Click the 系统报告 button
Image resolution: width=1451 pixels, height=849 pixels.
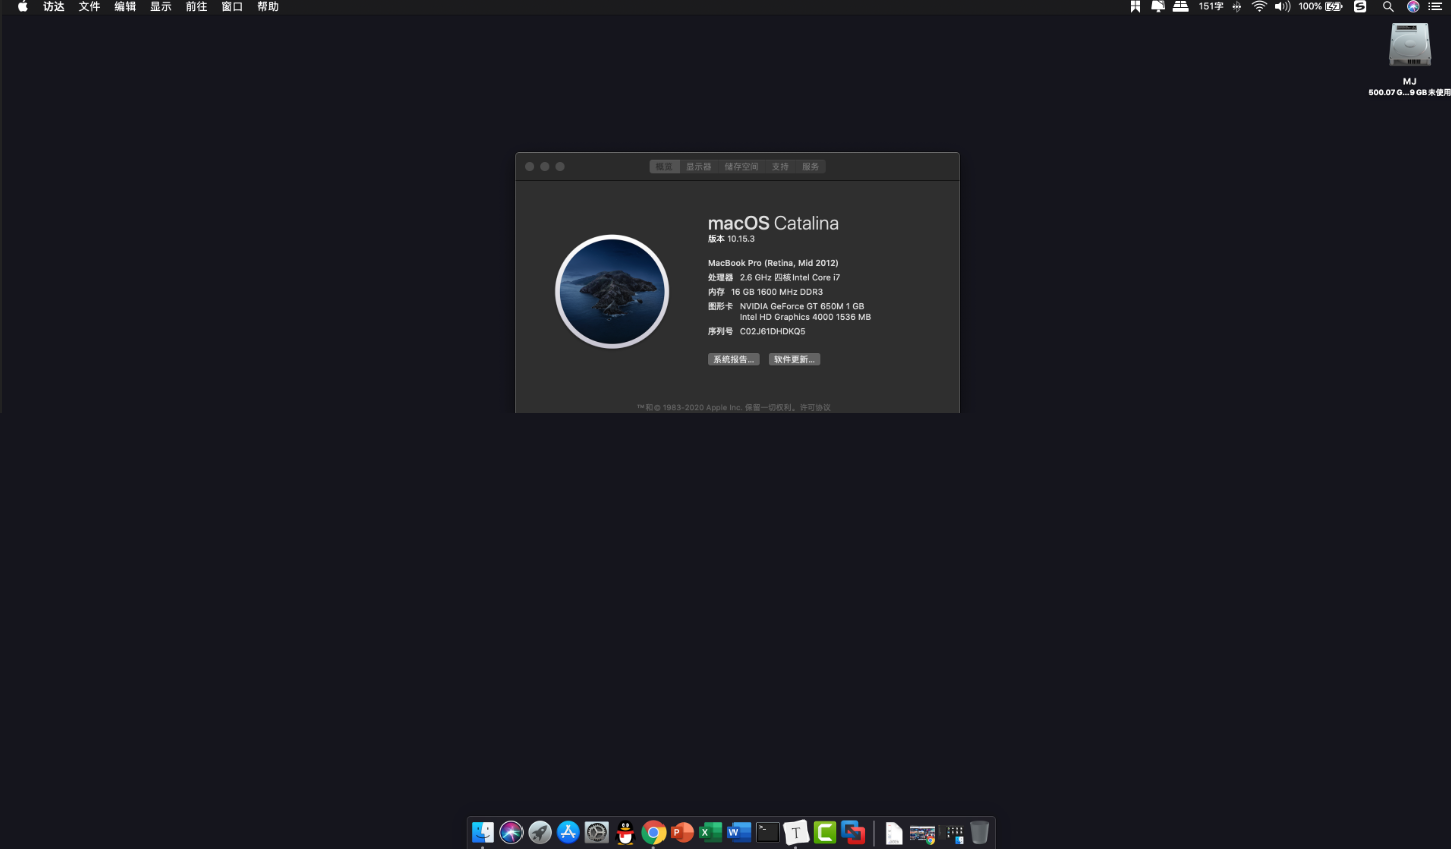pyautogui.click(x=733, y=360)
